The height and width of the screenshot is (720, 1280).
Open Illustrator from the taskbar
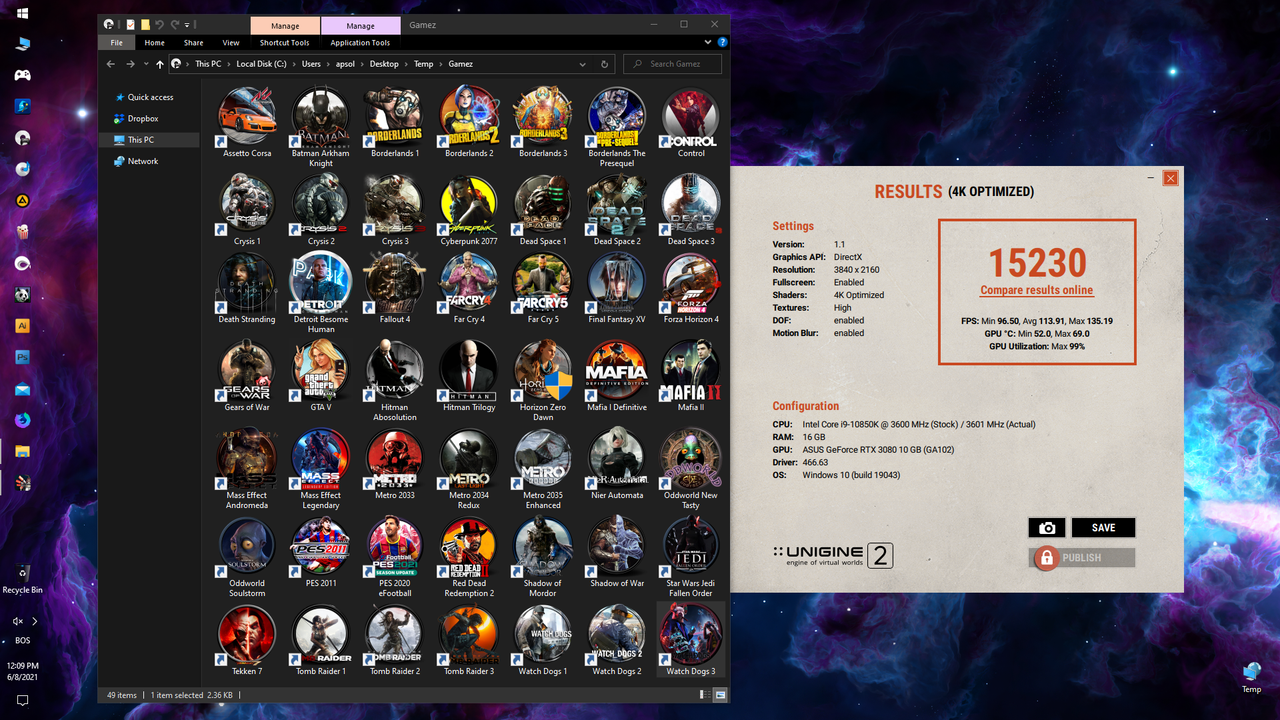[22, 326]
